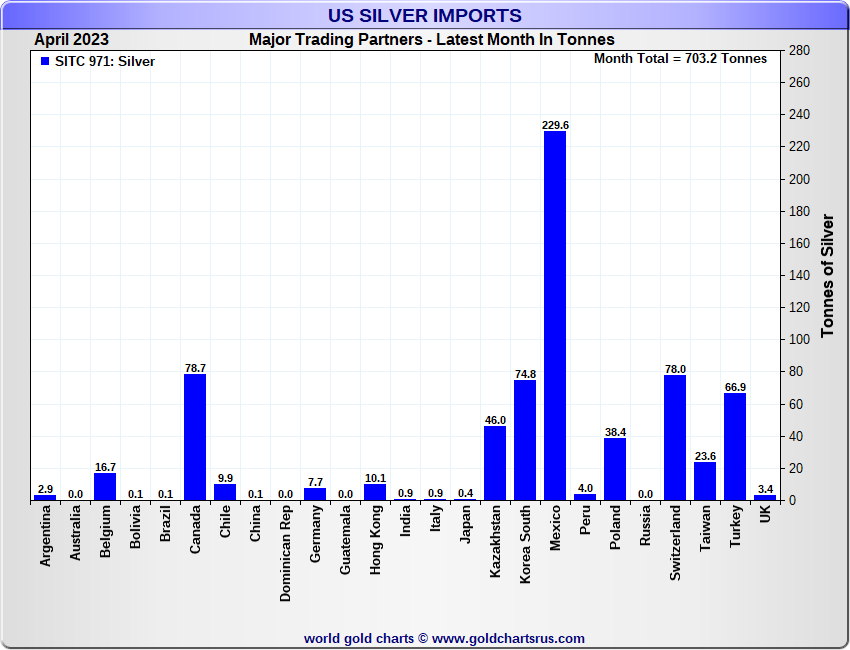Click the 100 value on the y-axis
Screen dimensions: 850x650
click(x=799, y=339)
